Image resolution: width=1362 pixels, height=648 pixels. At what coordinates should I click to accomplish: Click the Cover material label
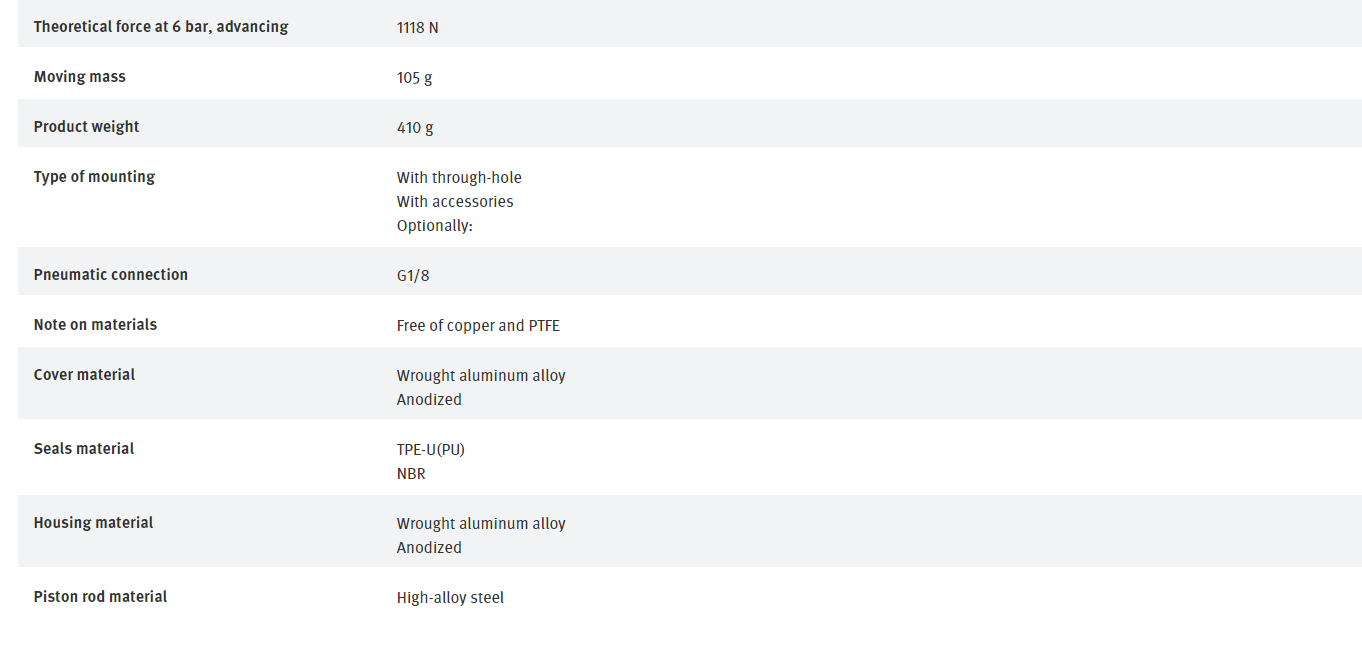pos(84,375)
